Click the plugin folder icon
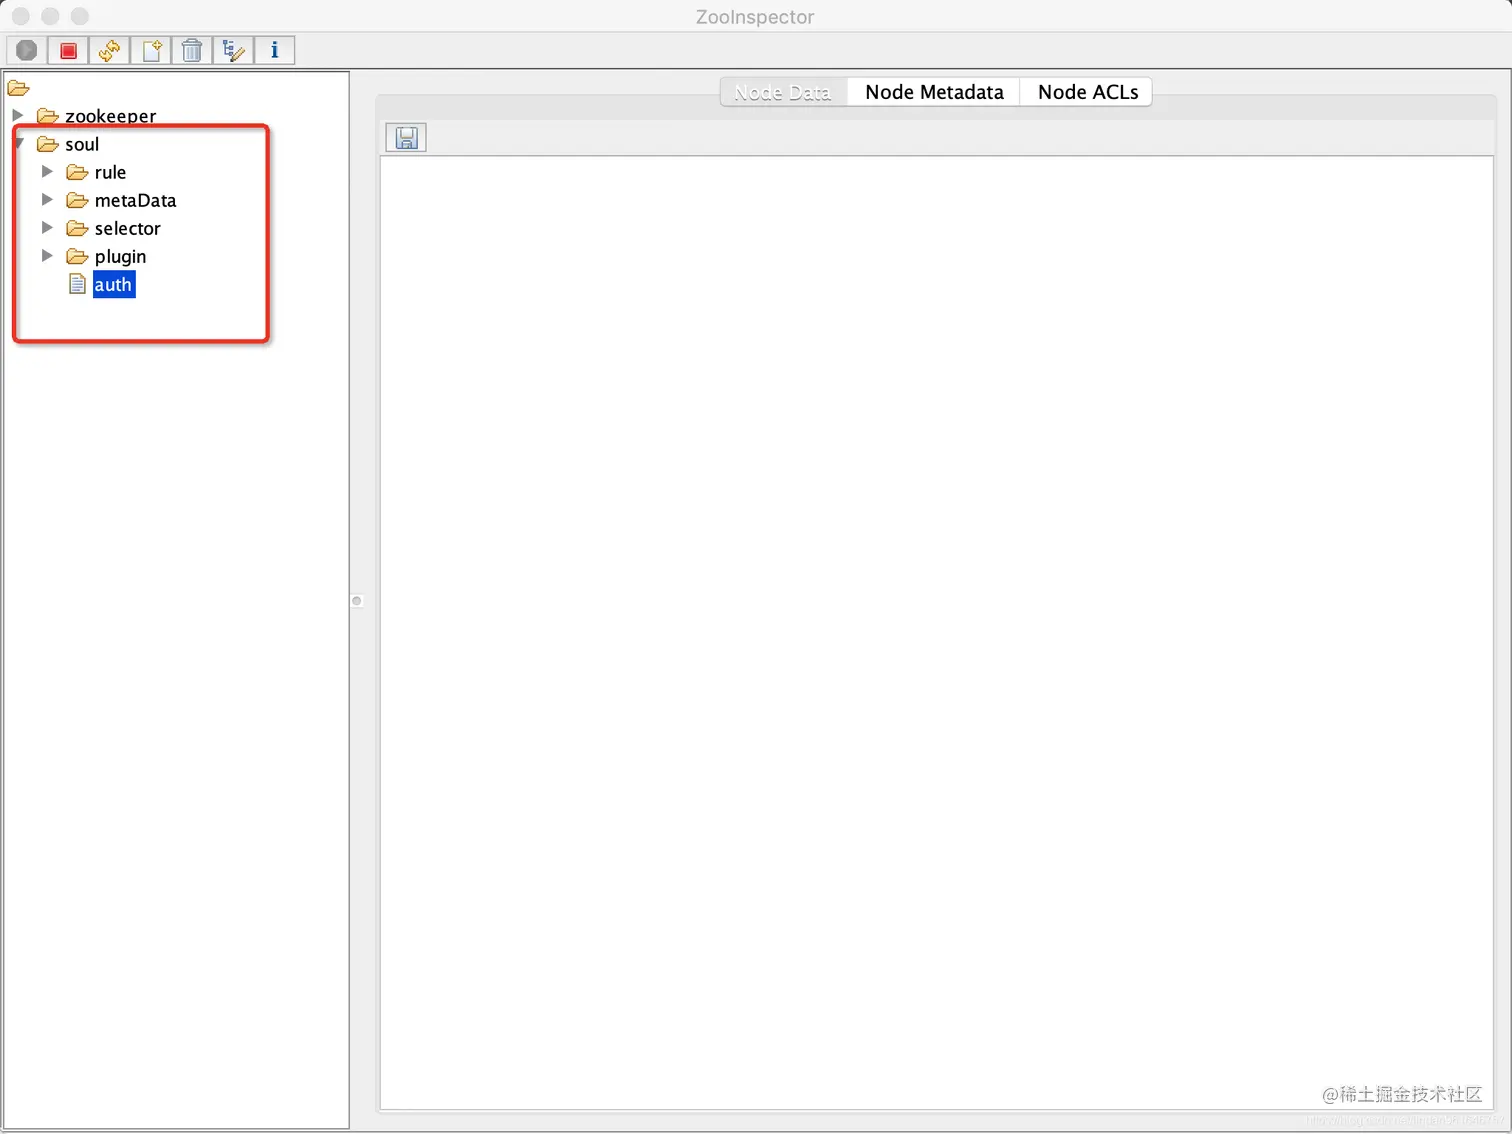This screenshot has width=1512, height=1134. click(x=77, y=256)
